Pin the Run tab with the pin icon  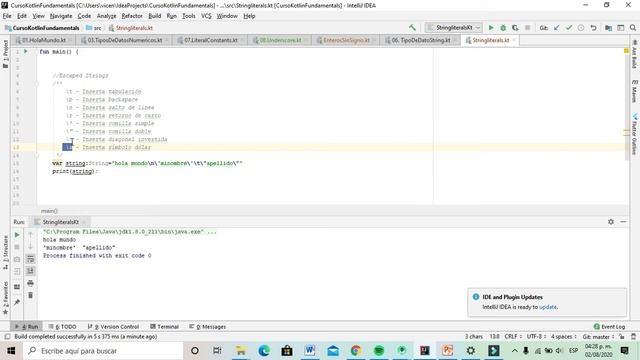click(x=17, y=302)
